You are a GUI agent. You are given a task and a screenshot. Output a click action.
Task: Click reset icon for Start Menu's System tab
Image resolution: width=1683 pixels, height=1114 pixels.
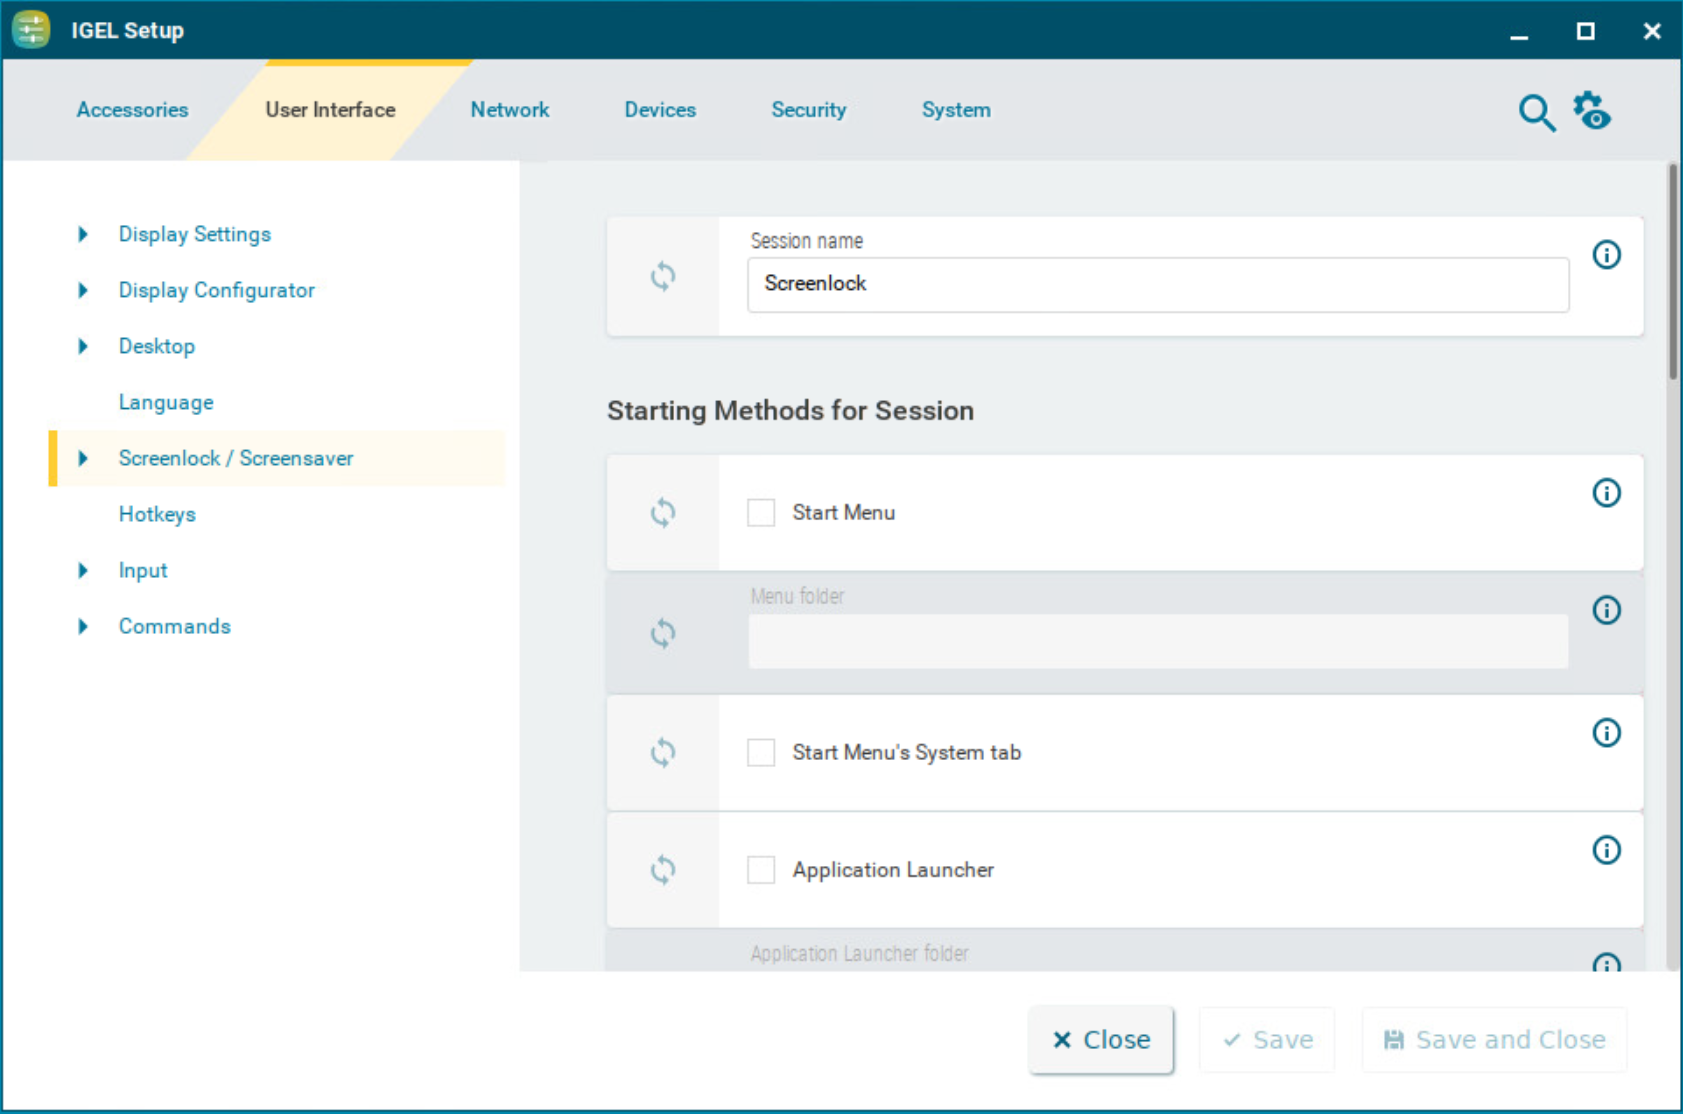(x=663, y=752)
